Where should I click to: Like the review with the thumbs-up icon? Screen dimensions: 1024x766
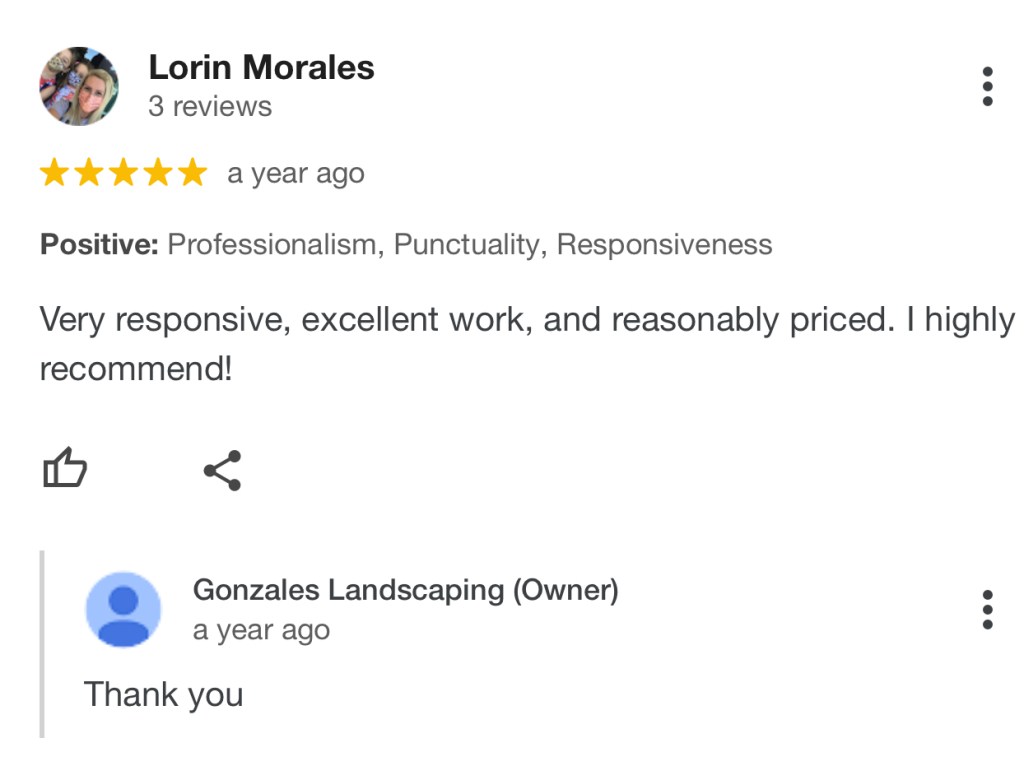[65, 469]
